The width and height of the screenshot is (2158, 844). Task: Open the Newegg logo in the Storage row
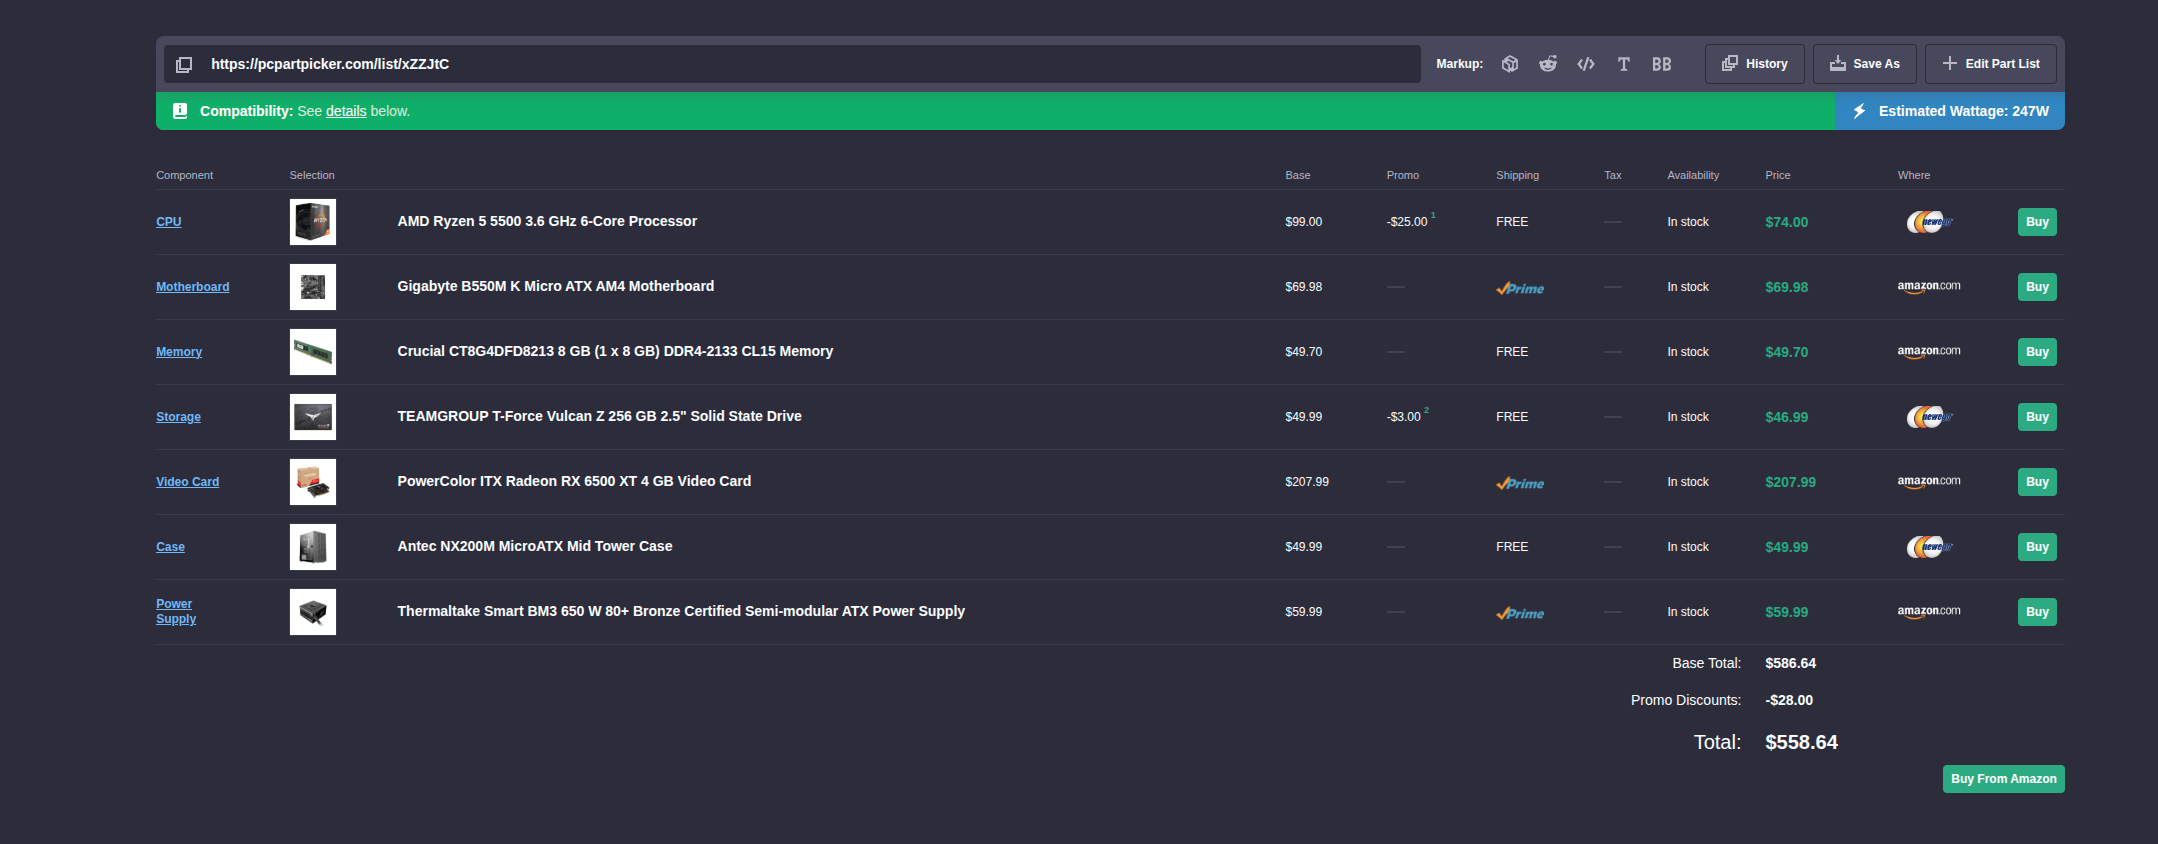(1929, 417)
